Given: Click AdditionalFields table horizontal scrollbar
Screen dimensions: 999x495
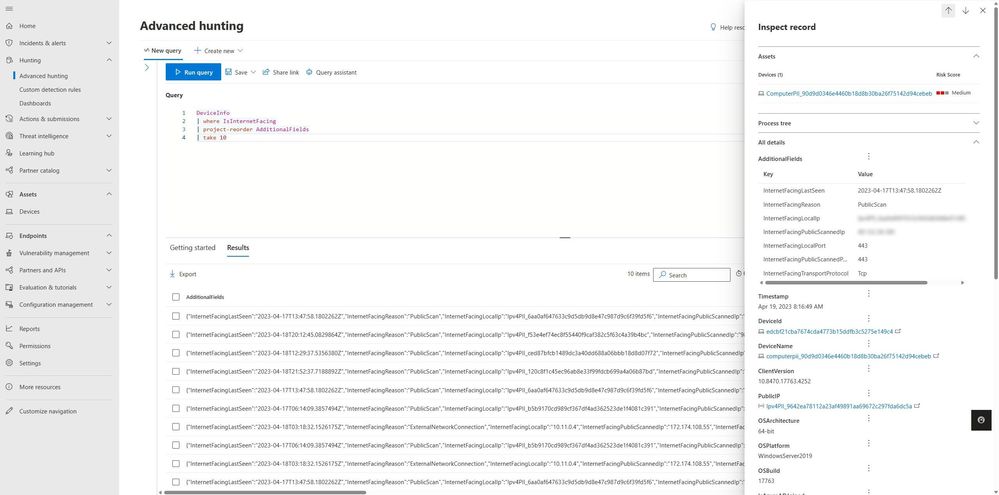Looking at the screenshot, I should click(845, 282).
